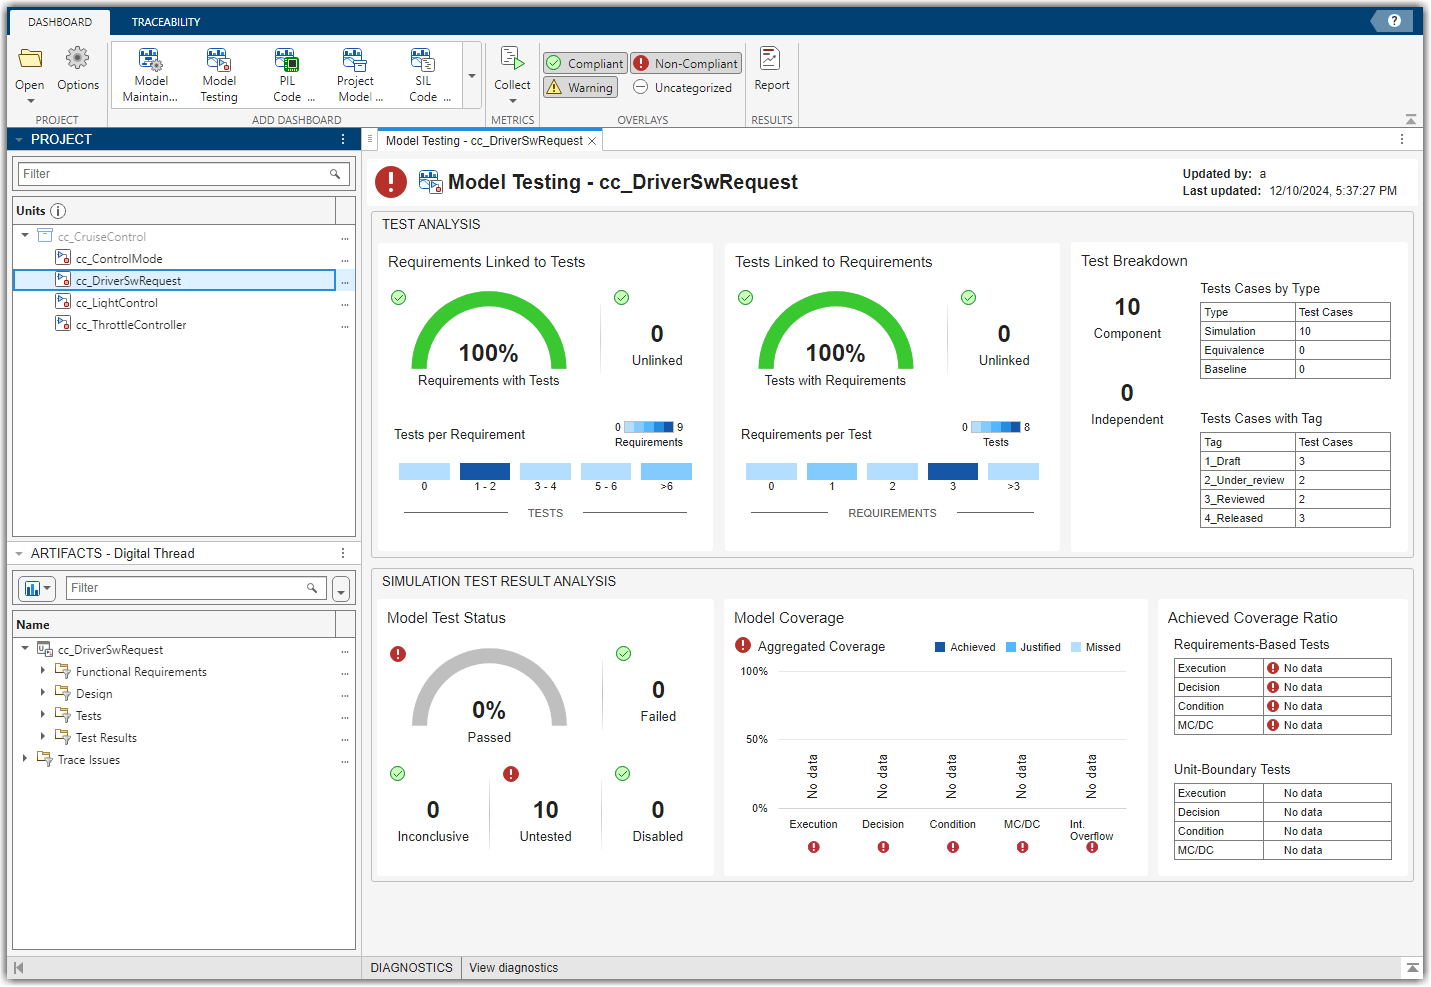Screen dimensions: 1431x987
Task: Click the Model Testing dashboard icon
Action: tap(218, 62)
